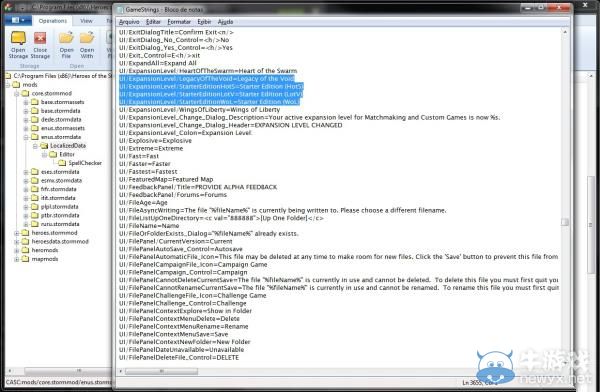Screen dimensions: 600x392
Task: Collapse the enus.stormdata tree node
Action: (26, 137)
